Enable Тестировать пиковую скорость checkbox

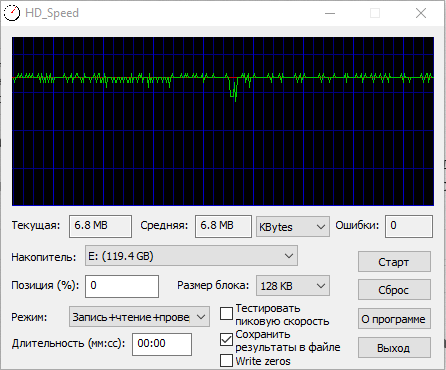pyautogui.click(x=226, y=313)
